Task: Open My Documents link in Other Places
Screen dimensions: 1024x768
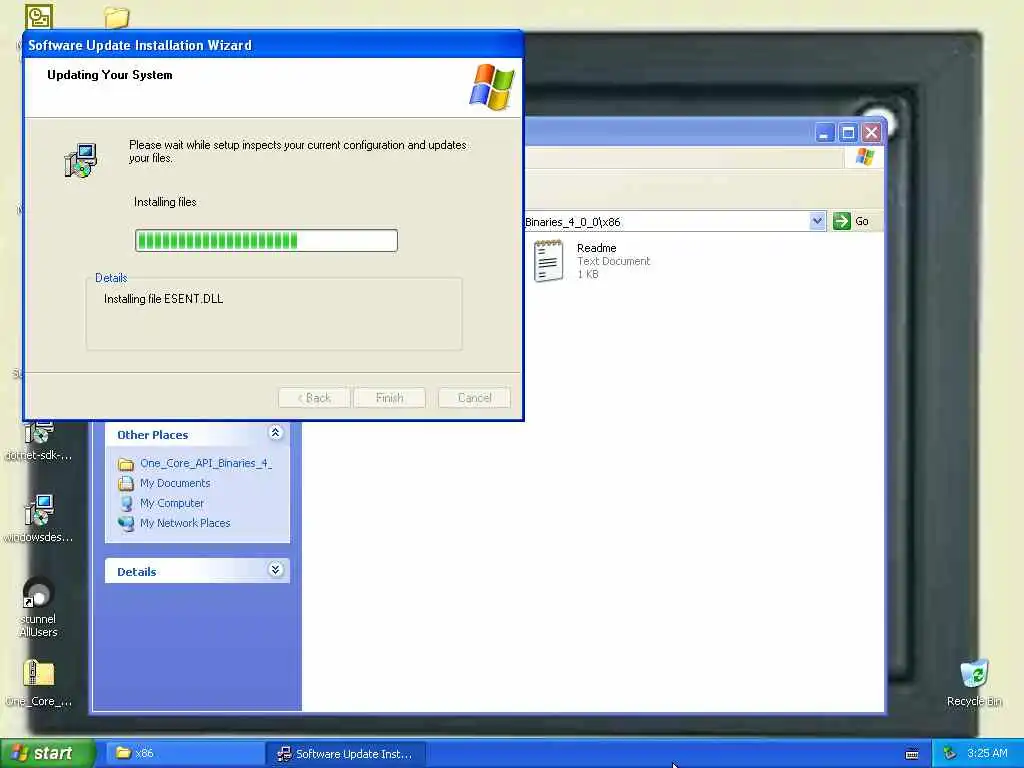Action: 175,483
